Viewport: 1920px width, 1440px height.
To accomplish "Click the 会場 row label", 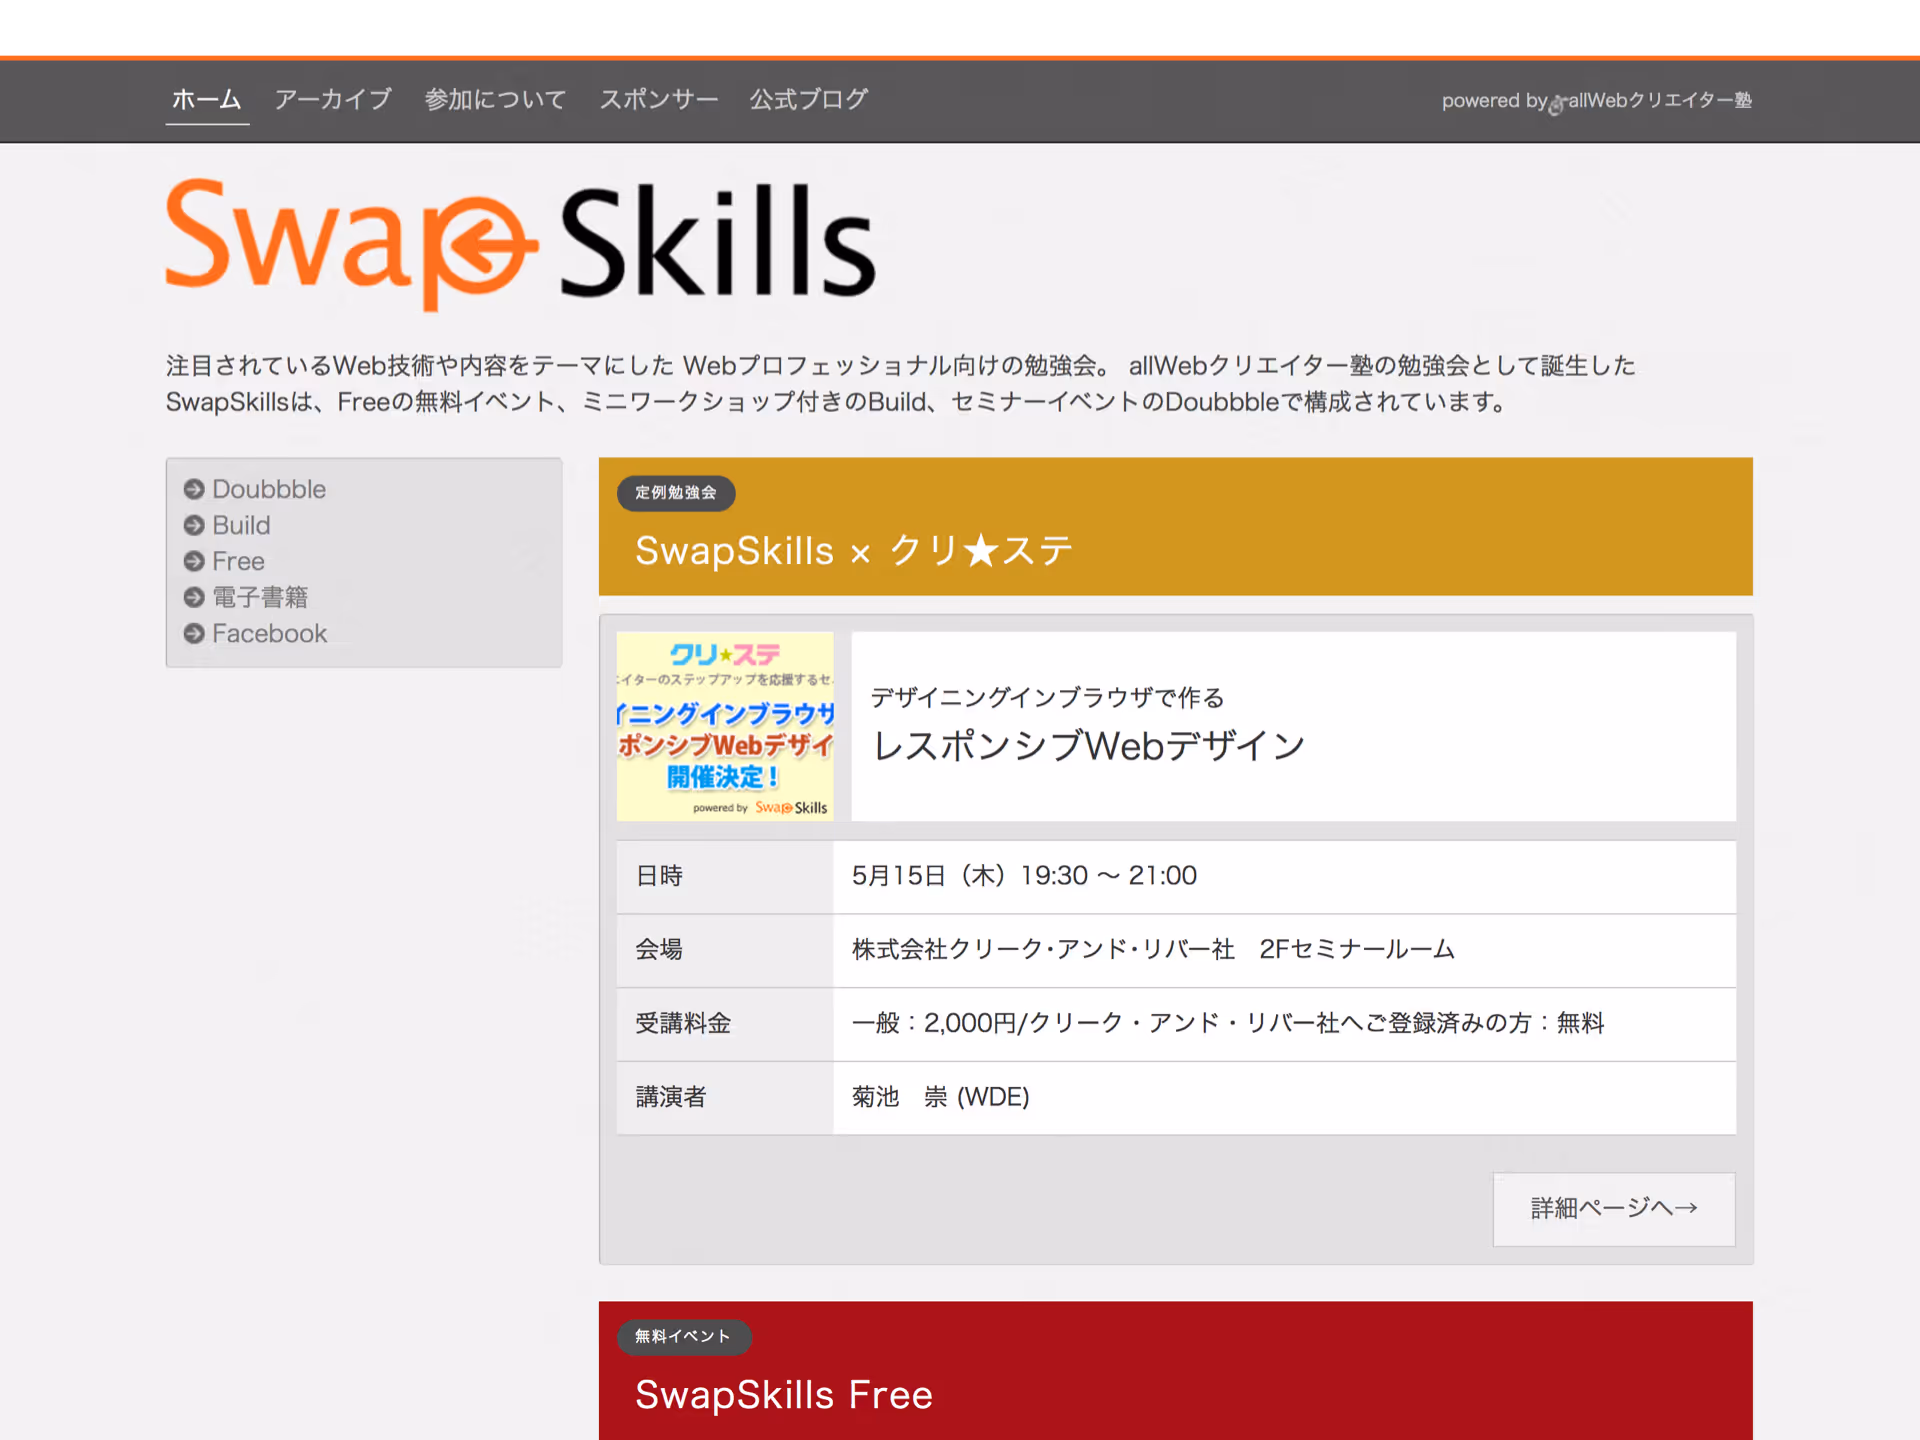I will click(659, 949).
